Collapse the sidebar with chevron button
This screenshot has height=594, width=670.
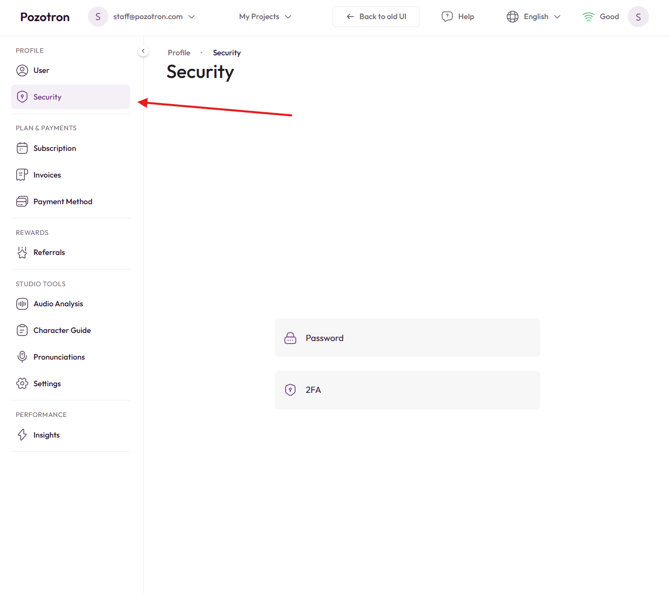click(x=143, y=51)
